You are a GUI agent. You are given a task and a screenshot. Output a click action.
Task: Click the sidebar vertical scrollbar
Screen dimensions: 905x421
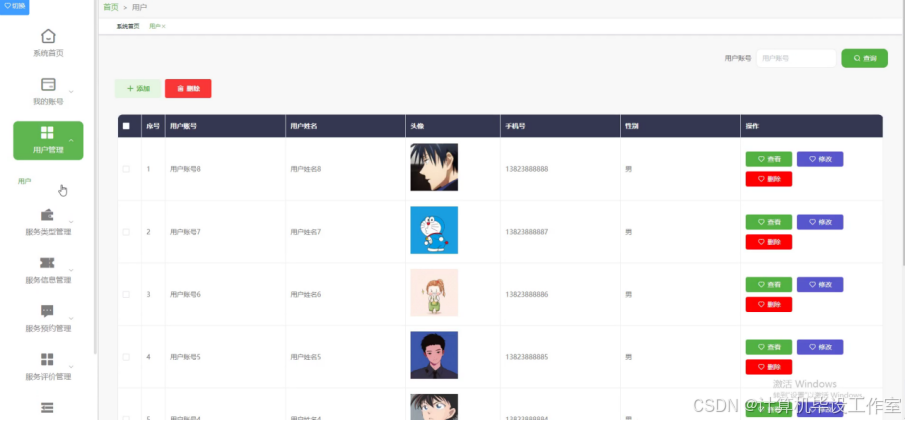tap(95, 176)
